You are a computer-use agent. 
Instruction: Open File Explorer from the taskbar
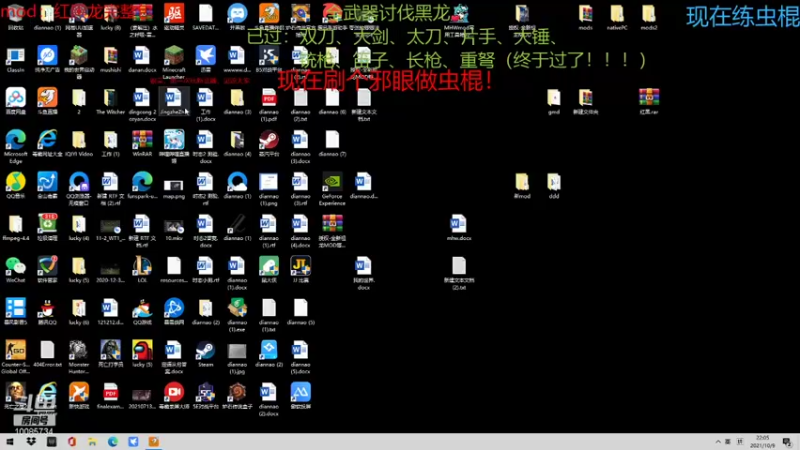point(92,442)
